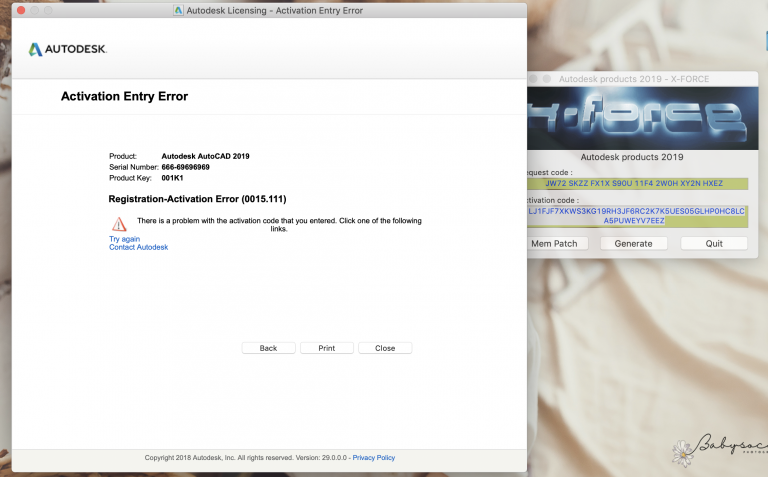Click the Request code field in X-FORCE
The image size is (768, 477).
(637, 183)
